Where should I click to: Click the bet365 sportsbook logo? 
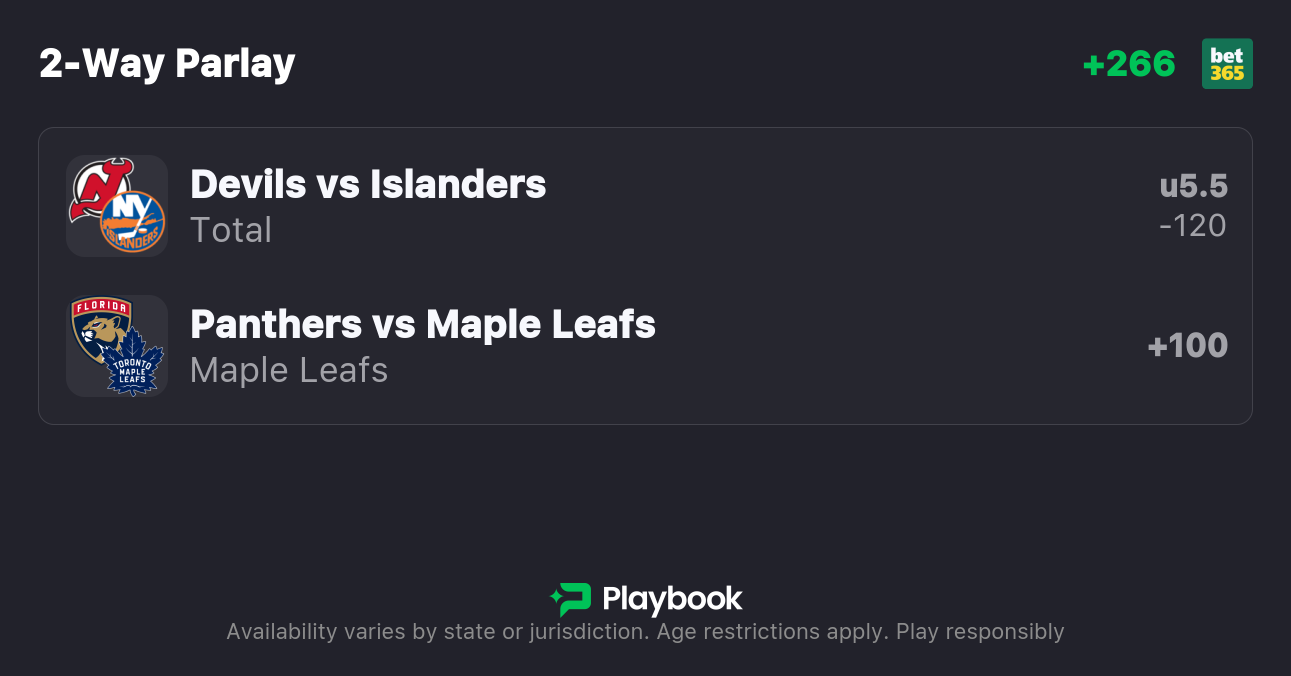click(1227, 64)
